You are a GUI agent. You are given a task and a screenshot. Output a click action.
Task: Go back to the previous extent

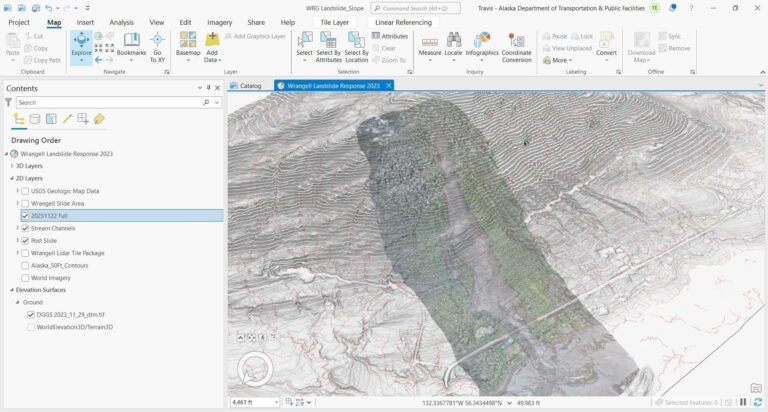click(x=98, y=60)
